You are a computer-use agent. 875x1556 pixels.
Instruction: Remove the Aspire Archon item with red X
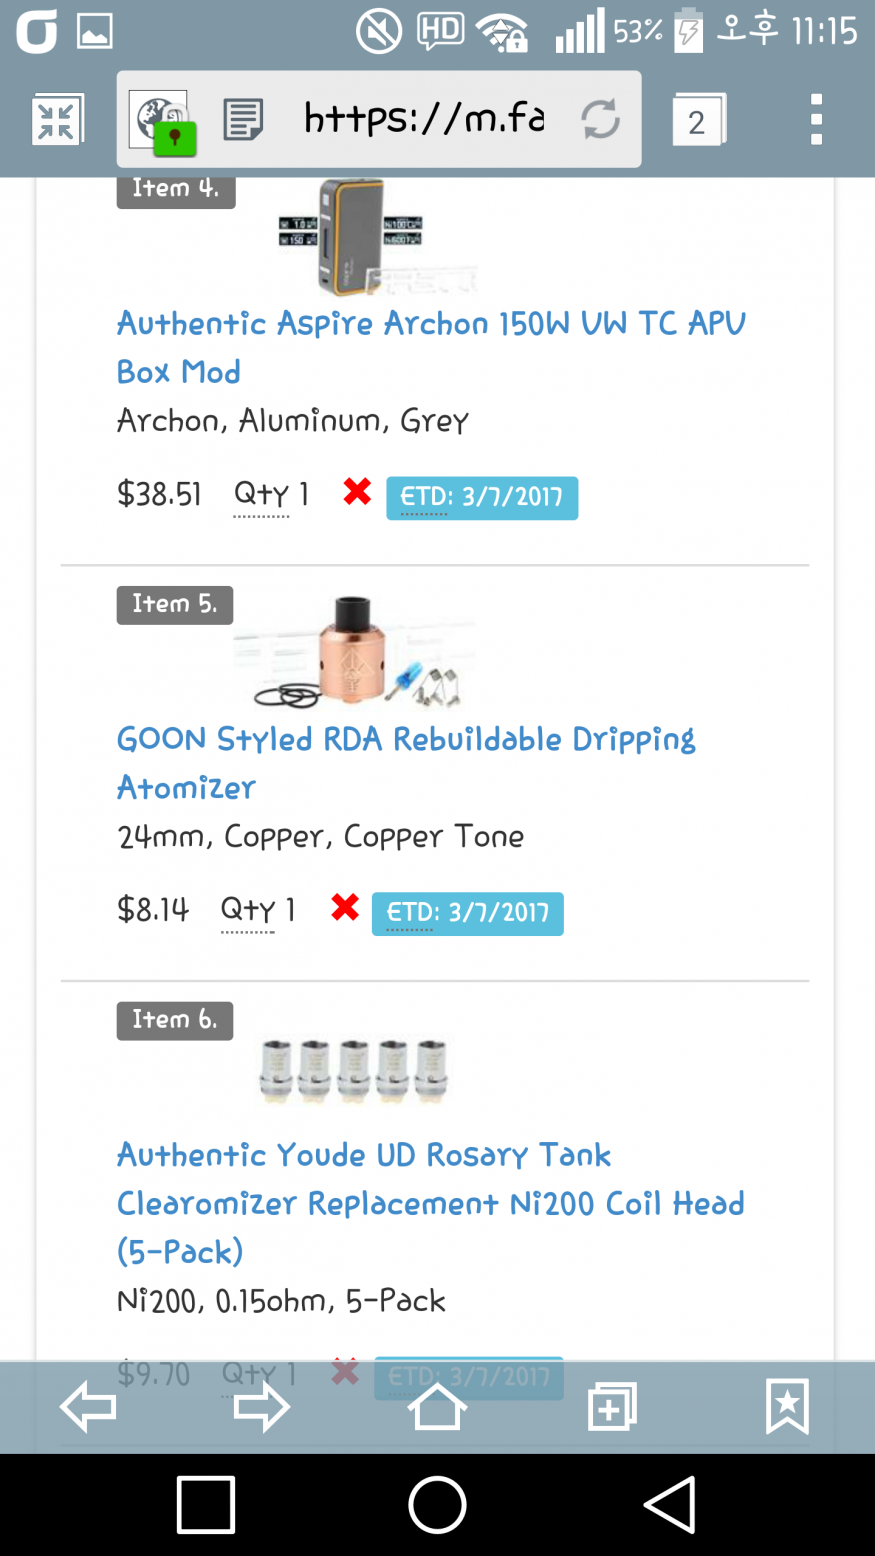pos(357,492)
